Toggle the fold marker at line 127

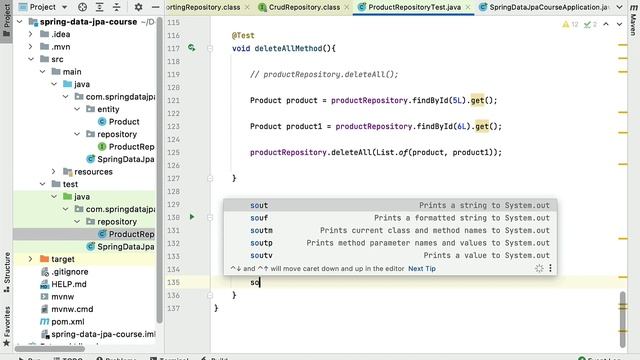coord(210,178)
